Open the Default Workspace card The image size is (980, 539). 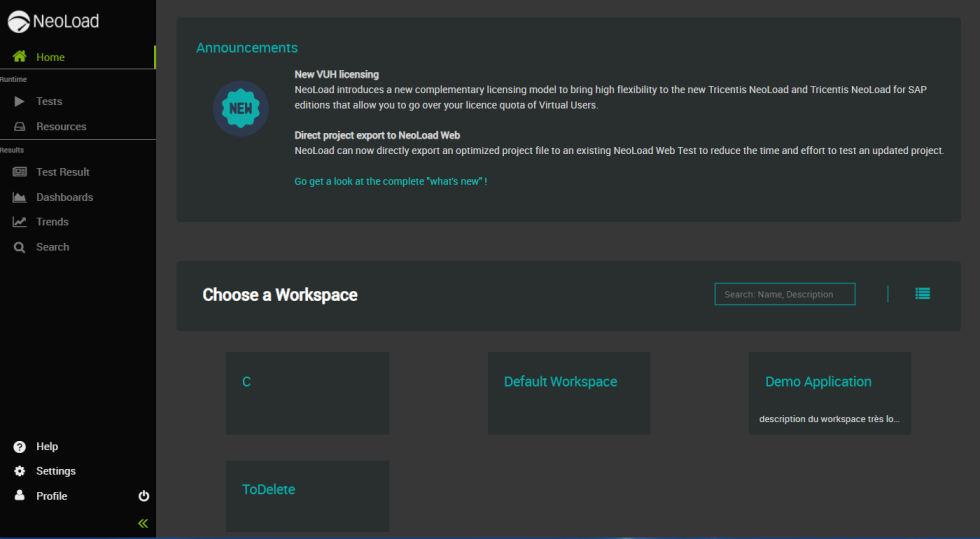tap(568, 392)
